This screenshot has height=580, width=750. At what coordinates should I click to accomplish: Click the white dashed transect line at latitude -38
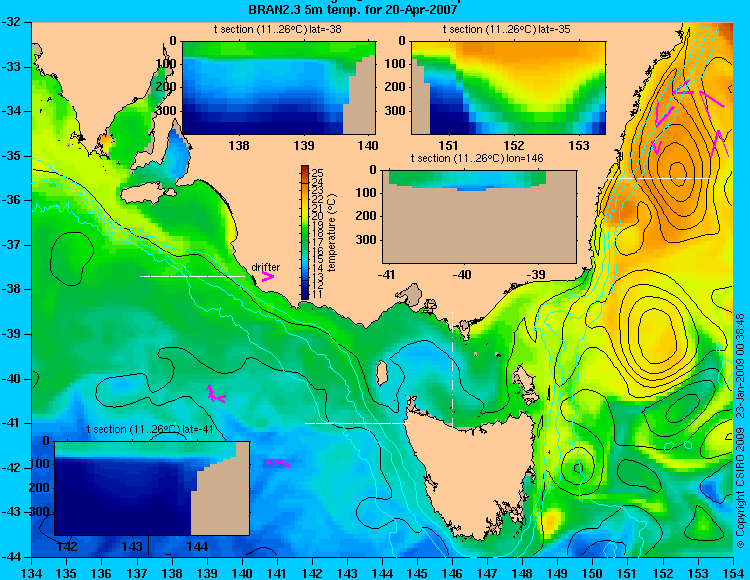click(x=192, y=276)
